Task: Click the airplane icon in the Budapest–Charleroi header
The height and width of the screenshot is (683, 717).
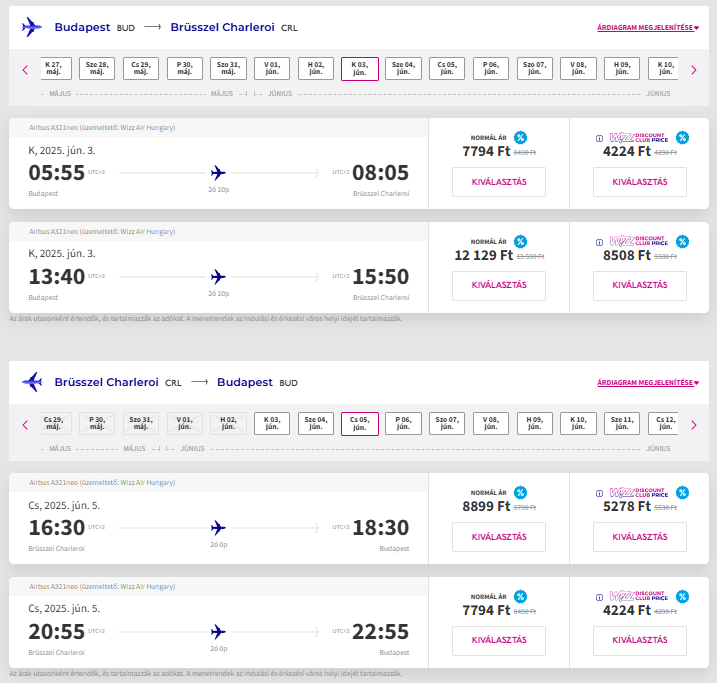Action: pos(32,27)
